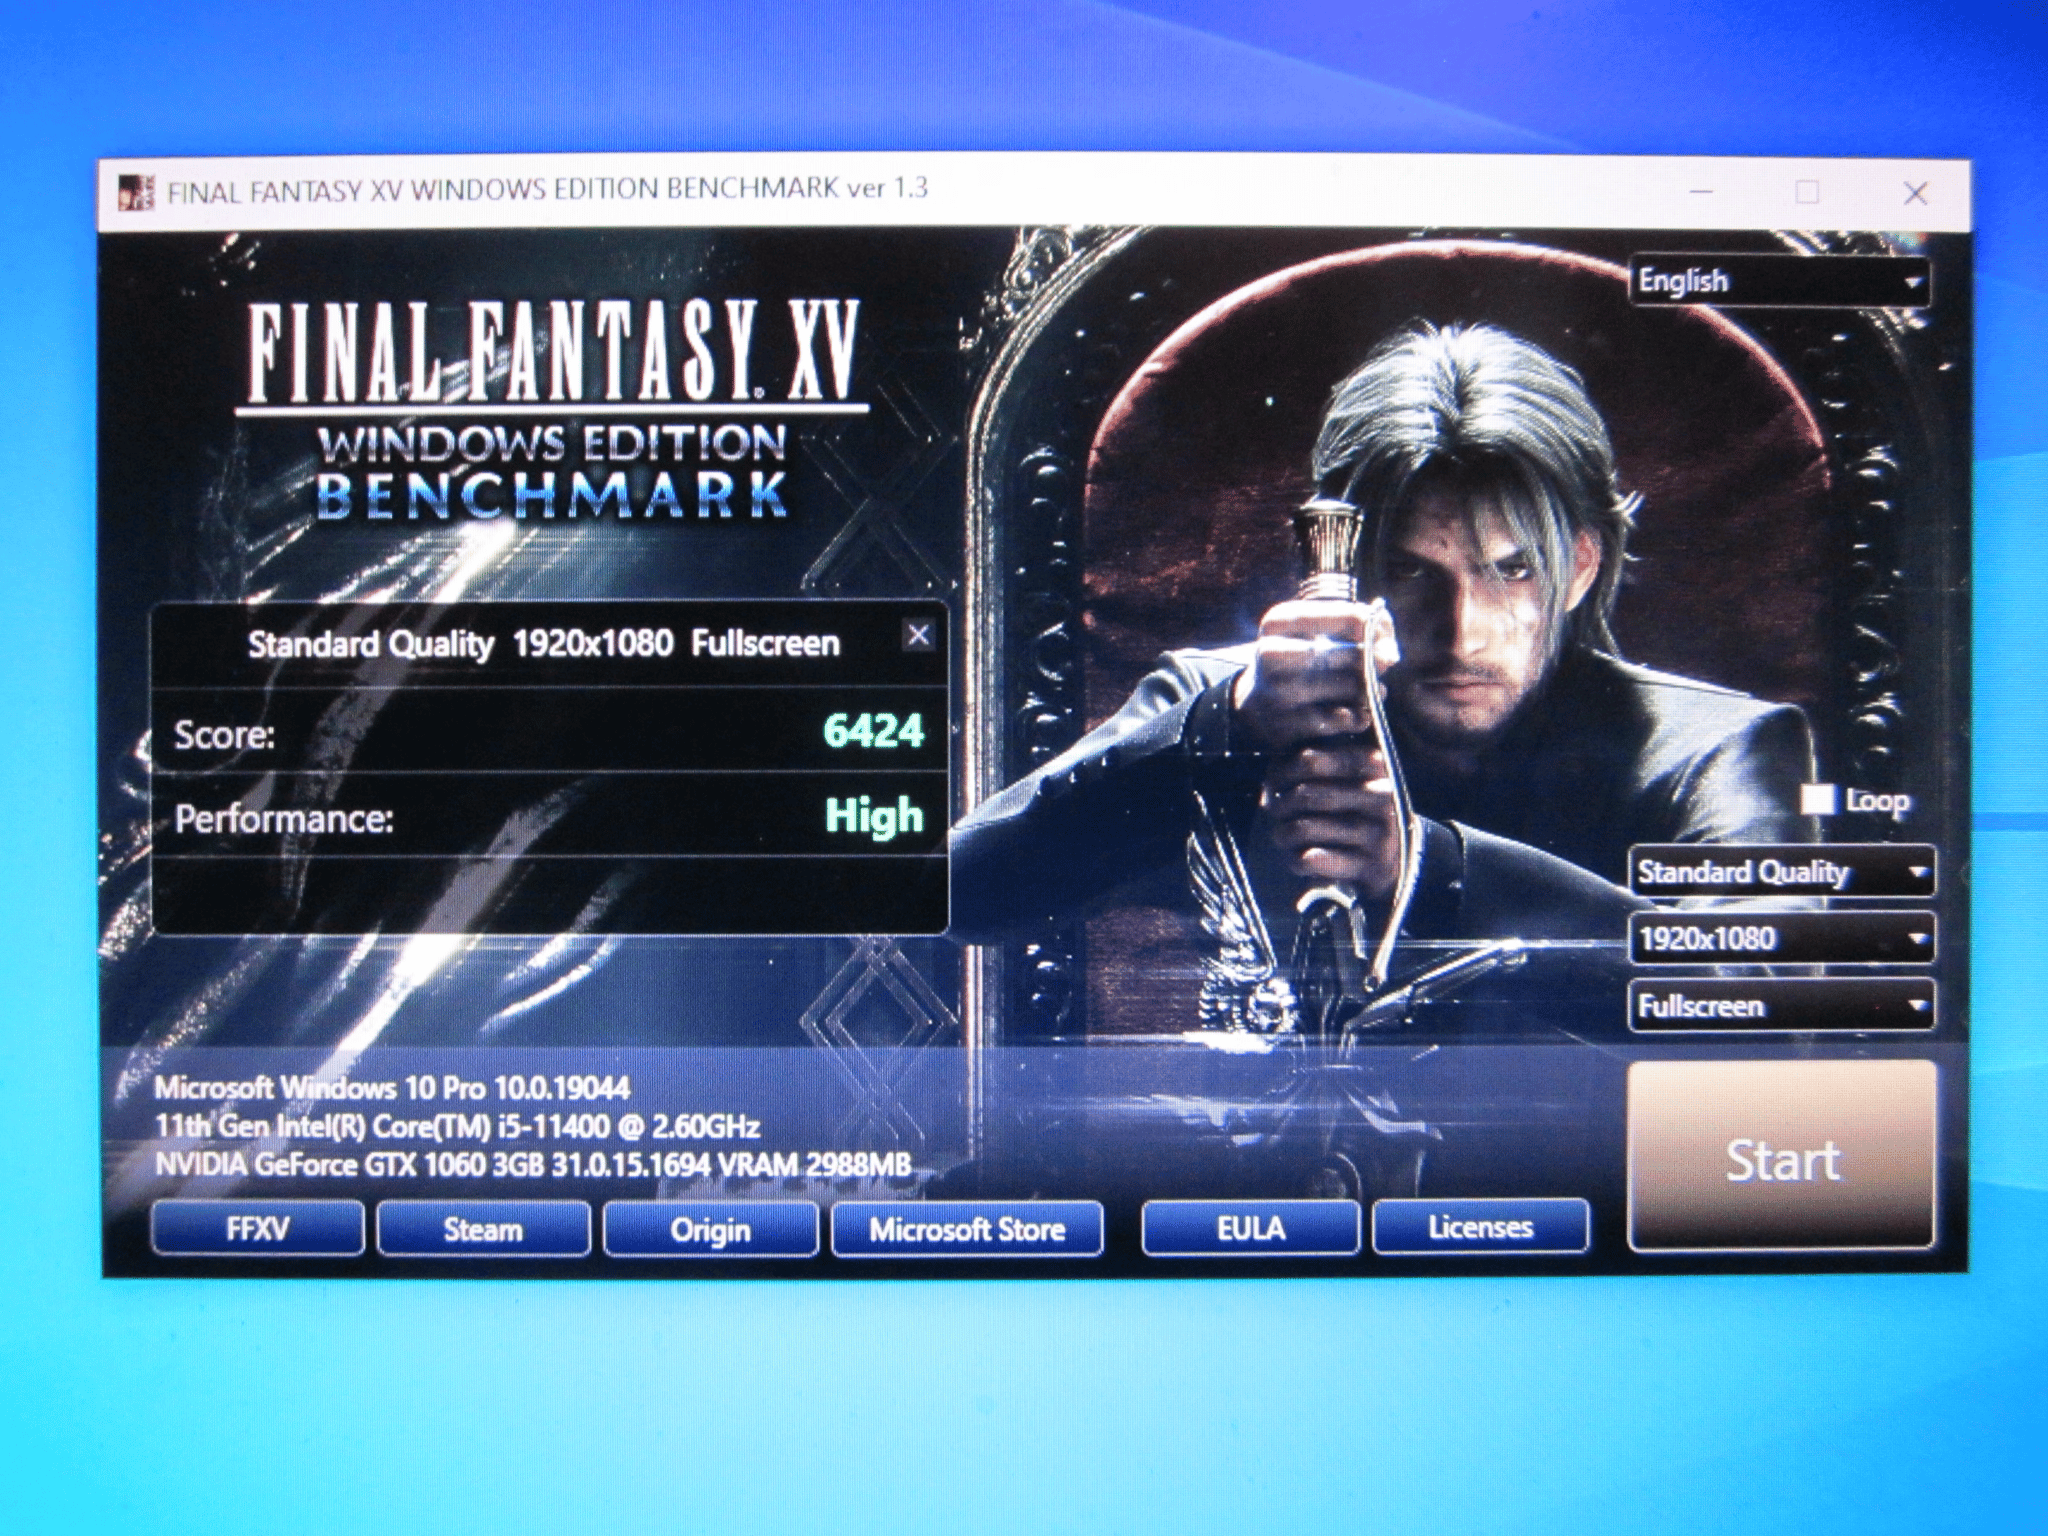This screenshot has width=2048, height=1536.
Task: Click the app icon in title bar
Action: tap(137, 191)
